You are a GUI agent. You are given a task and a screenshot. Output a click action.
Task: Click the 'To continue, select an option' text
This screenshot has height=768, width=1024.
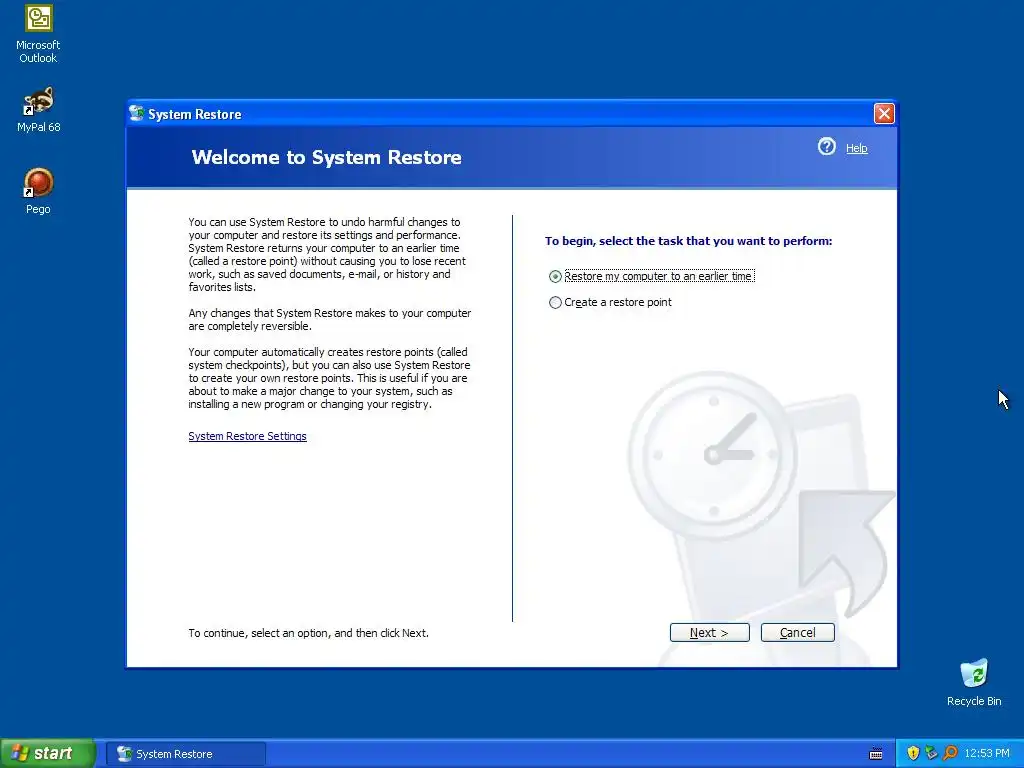click(x=308, y=633)
